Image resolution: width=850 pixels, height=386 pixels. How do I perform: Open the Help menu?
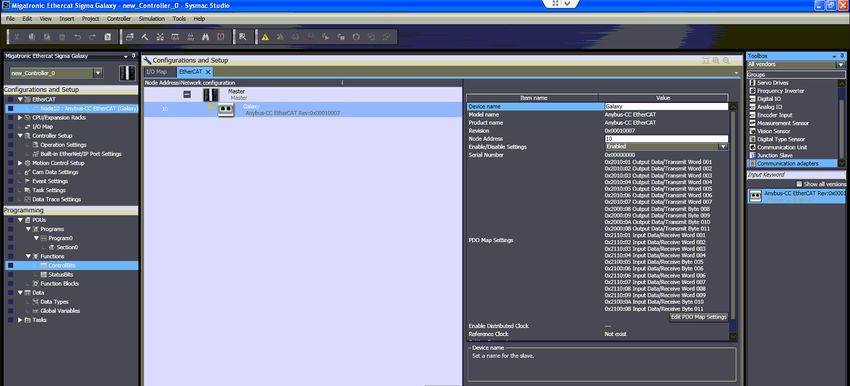click(199, 18)
